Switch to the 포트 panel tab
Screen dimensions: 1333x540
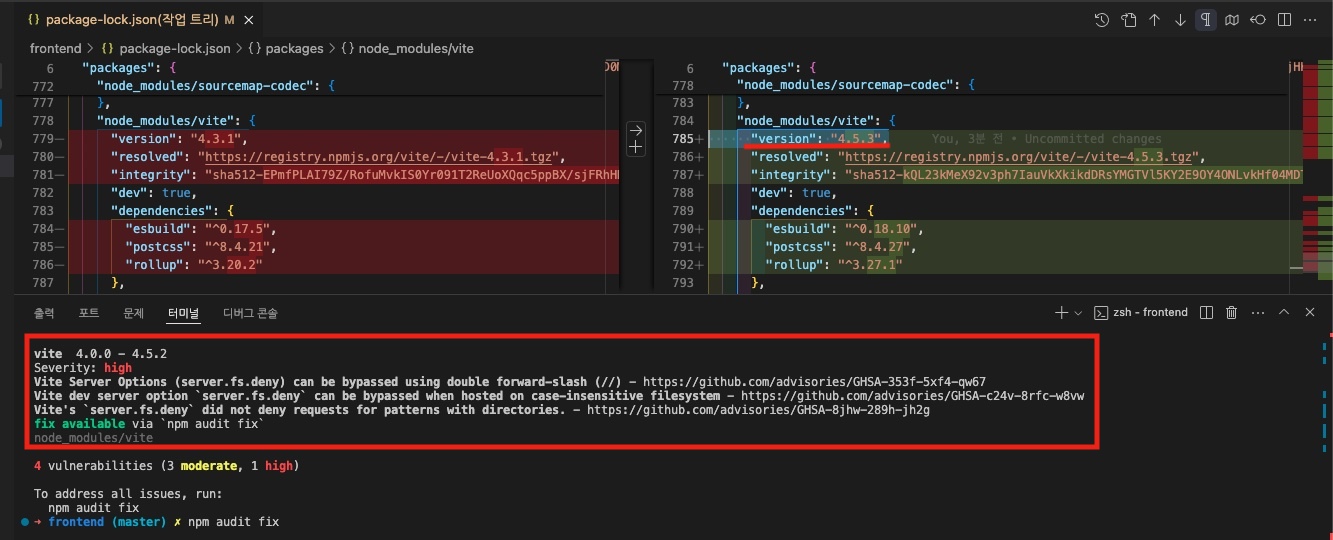click(89, 313)
